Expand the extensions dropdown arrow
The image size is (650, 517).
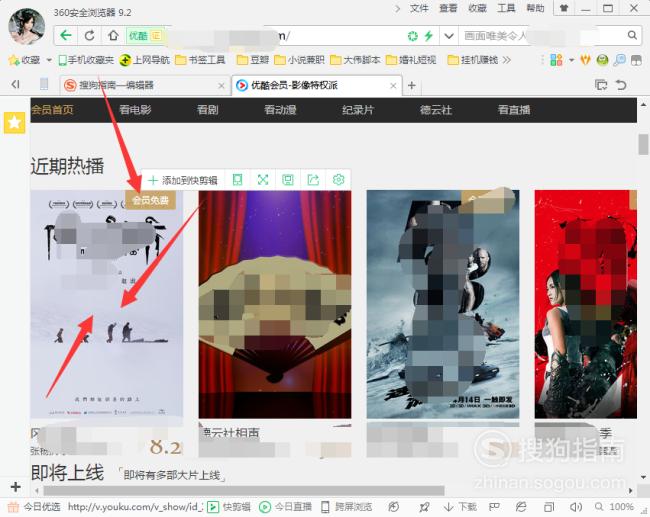(x=571, y=61)
